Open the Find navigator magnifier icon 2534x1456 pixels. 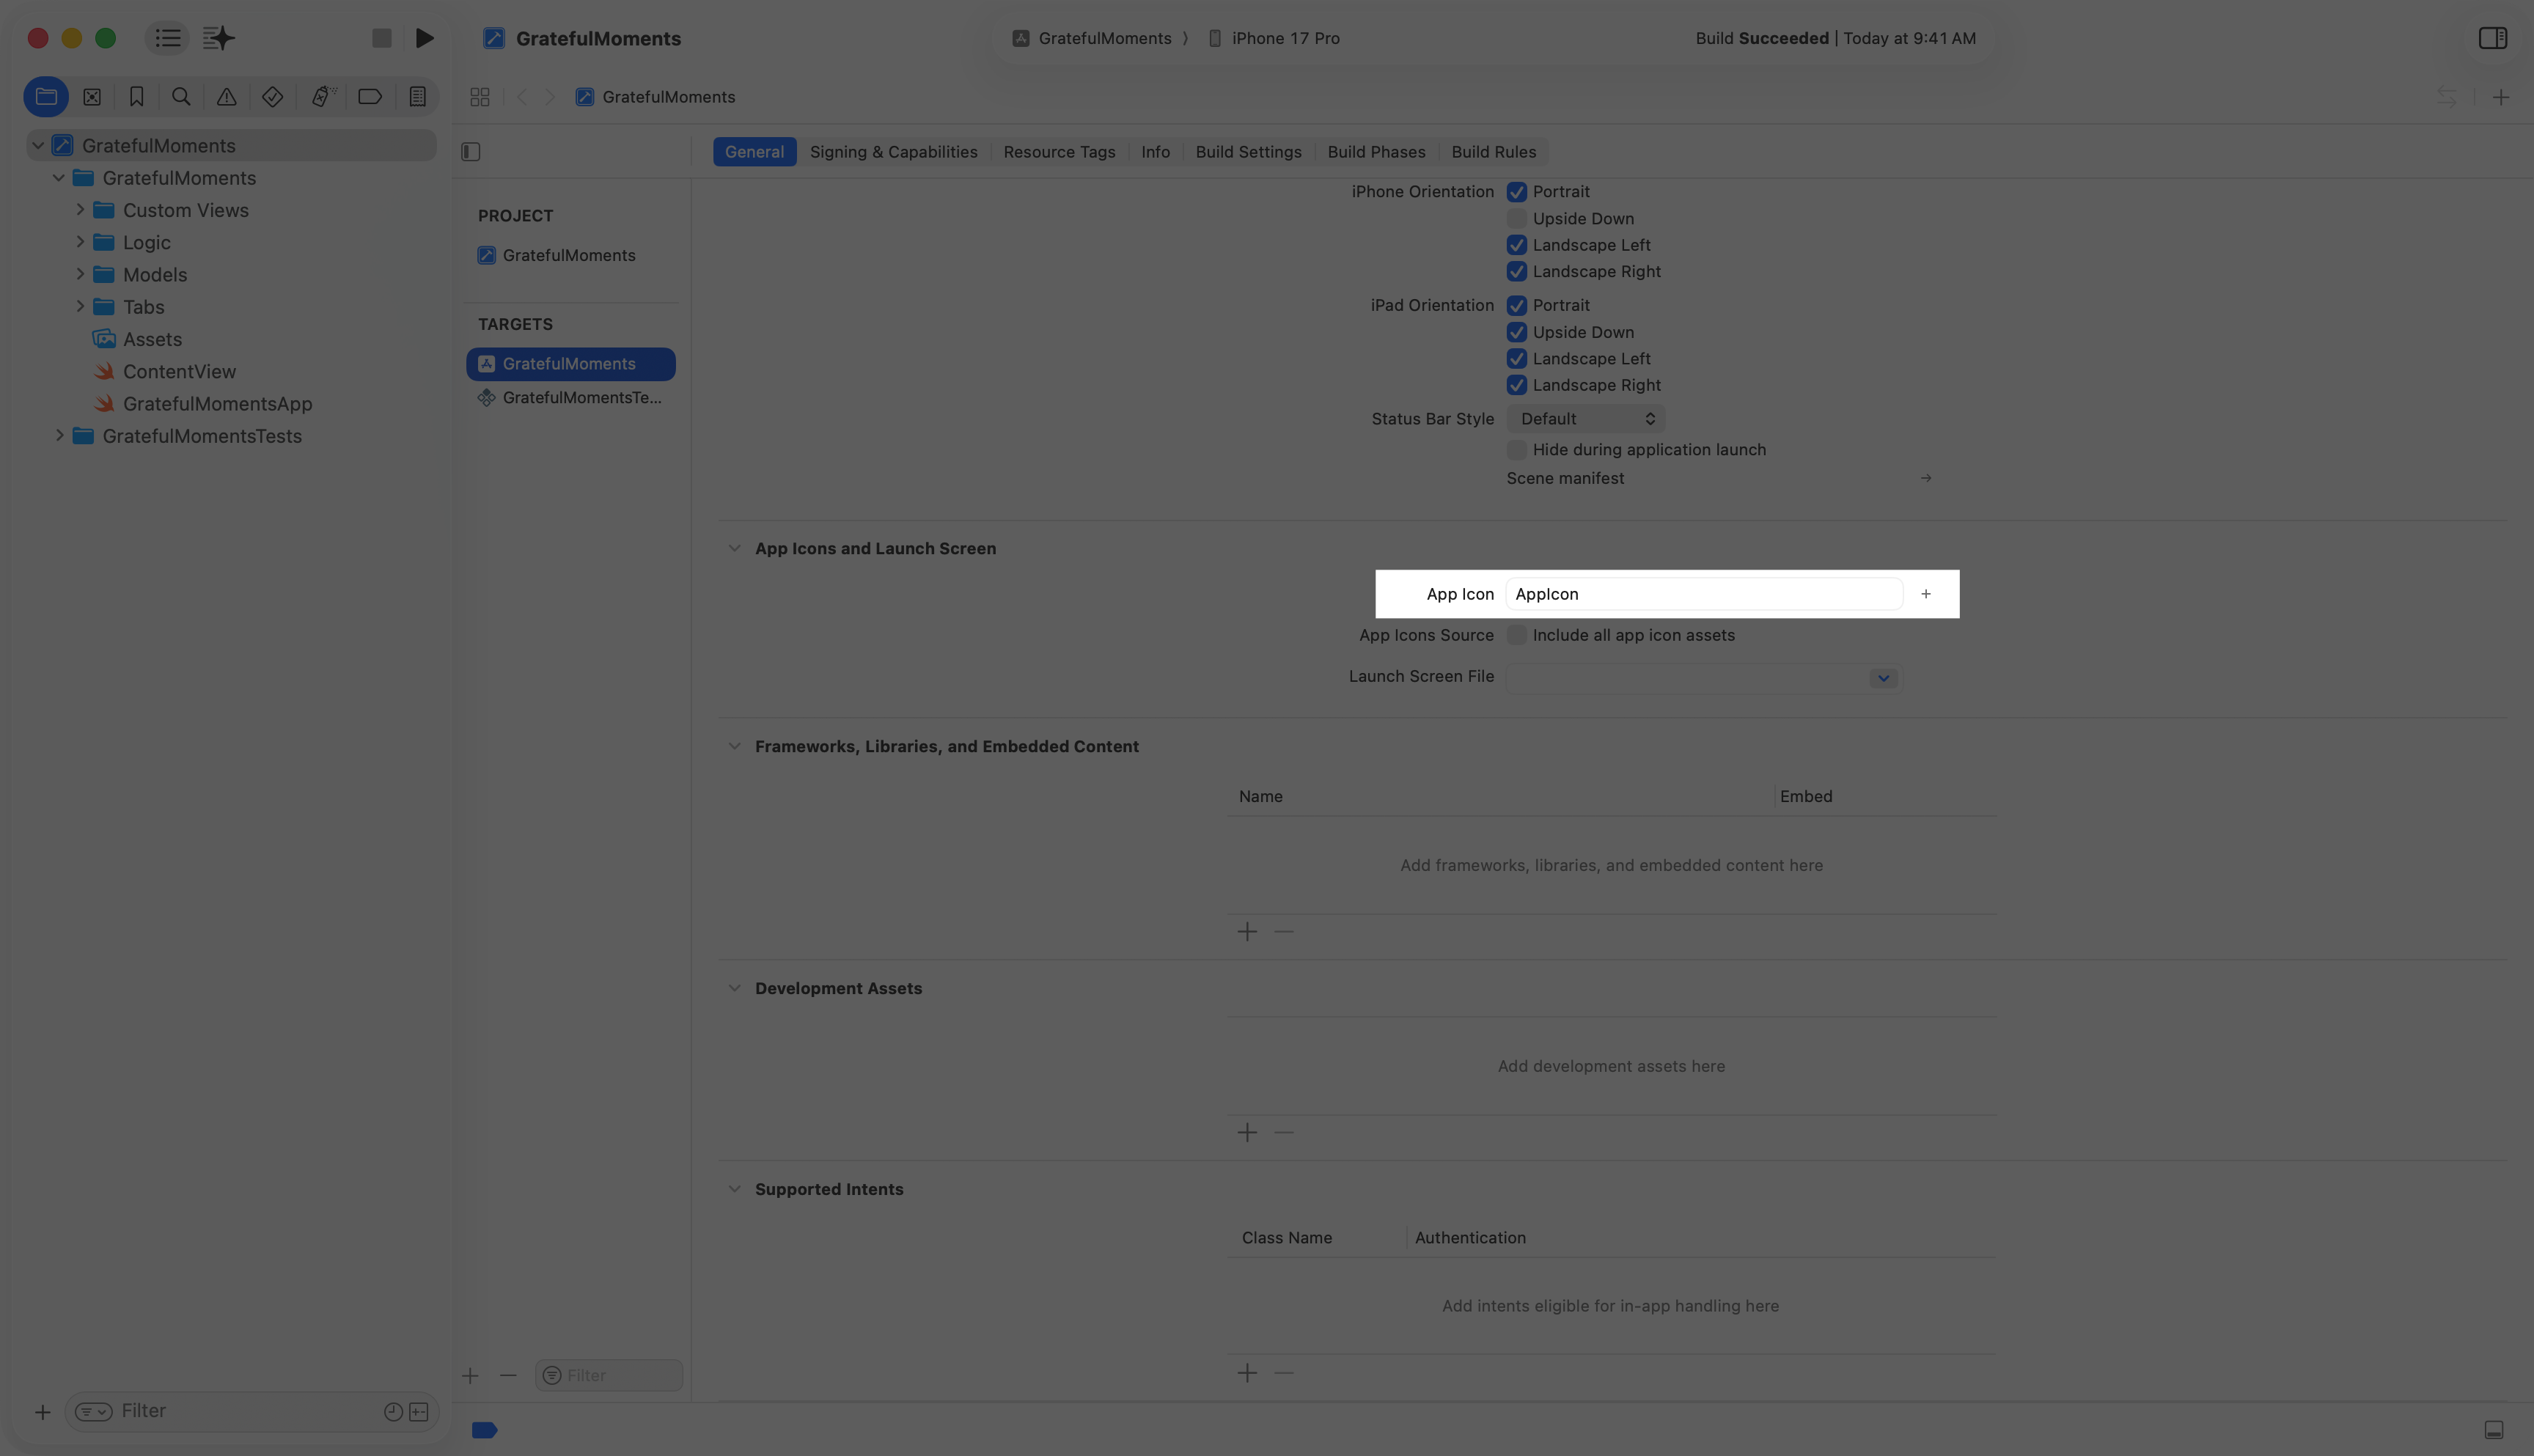pos(181,97)
